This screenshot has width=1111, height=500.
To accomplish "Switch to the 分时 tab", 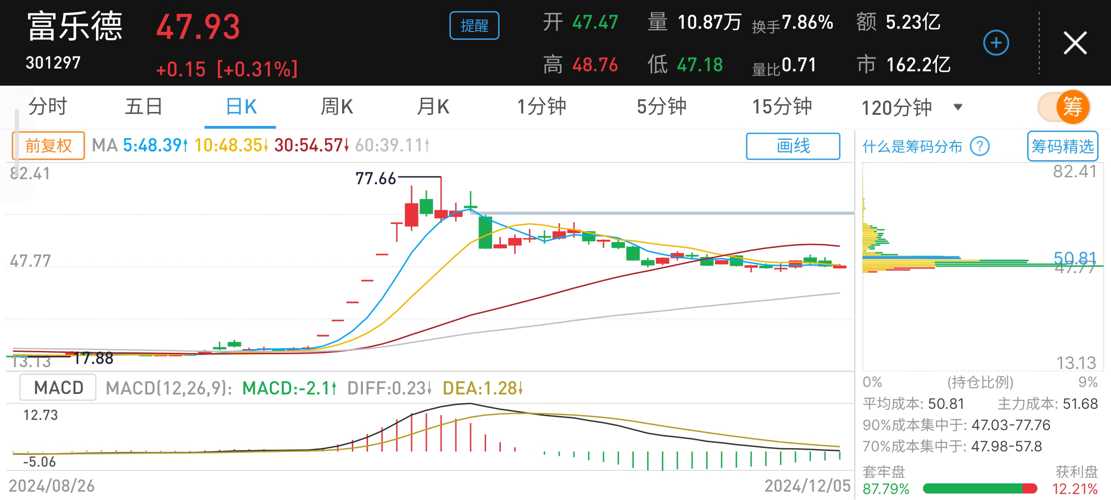I will 48,107.
